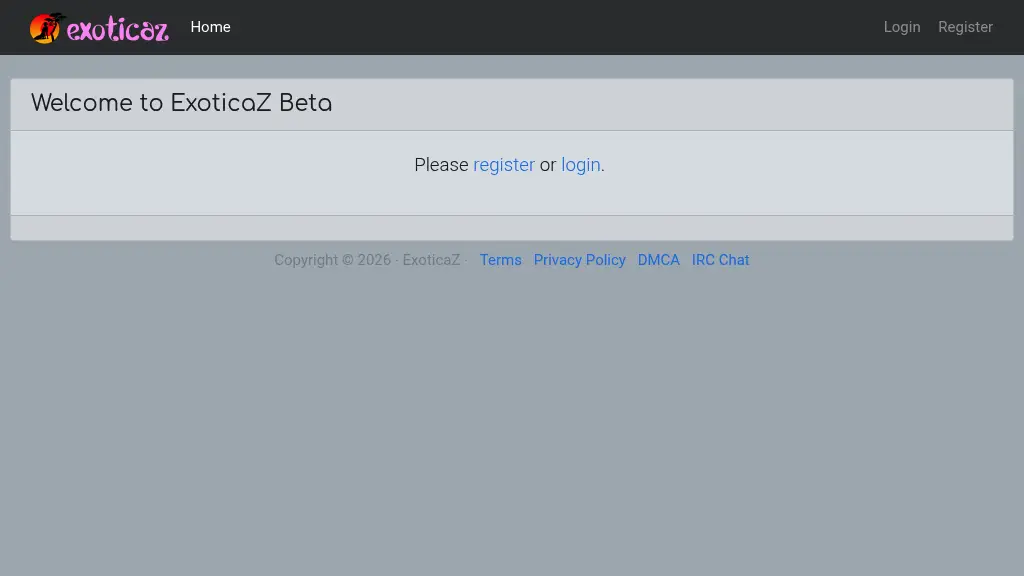Select Register in the top navigation bar

[965, 27]
